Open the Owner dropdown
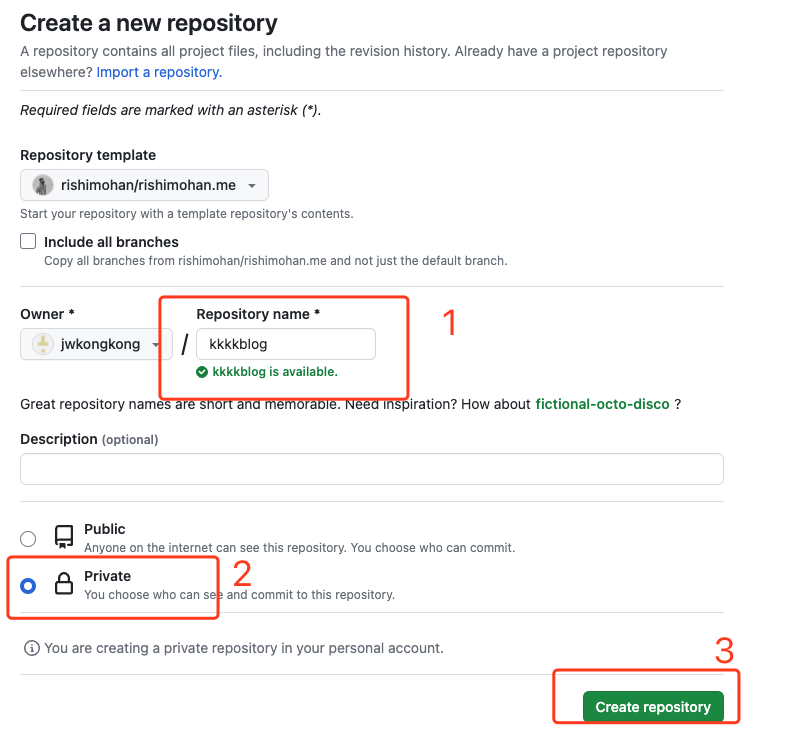The width and height of the screenshot is (787, 729). (x=95, y=344)
